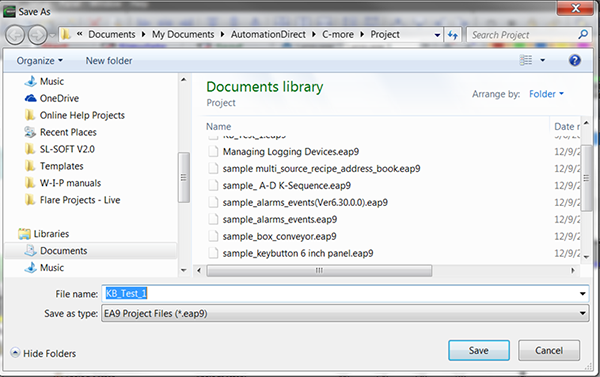Open the Help question mark icon
This screenshot has height=377, width=600.
pyautogui.click(x=574, y=60)
